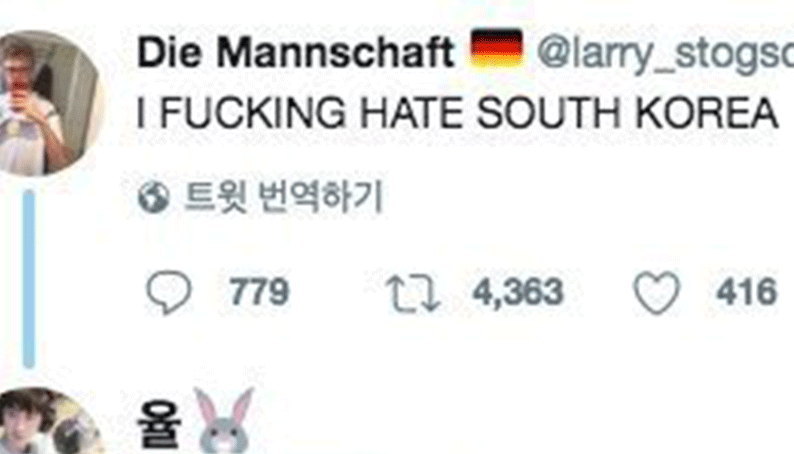
Task: Click the reply speech bubble icon
Action: click(x=169, y=293)
